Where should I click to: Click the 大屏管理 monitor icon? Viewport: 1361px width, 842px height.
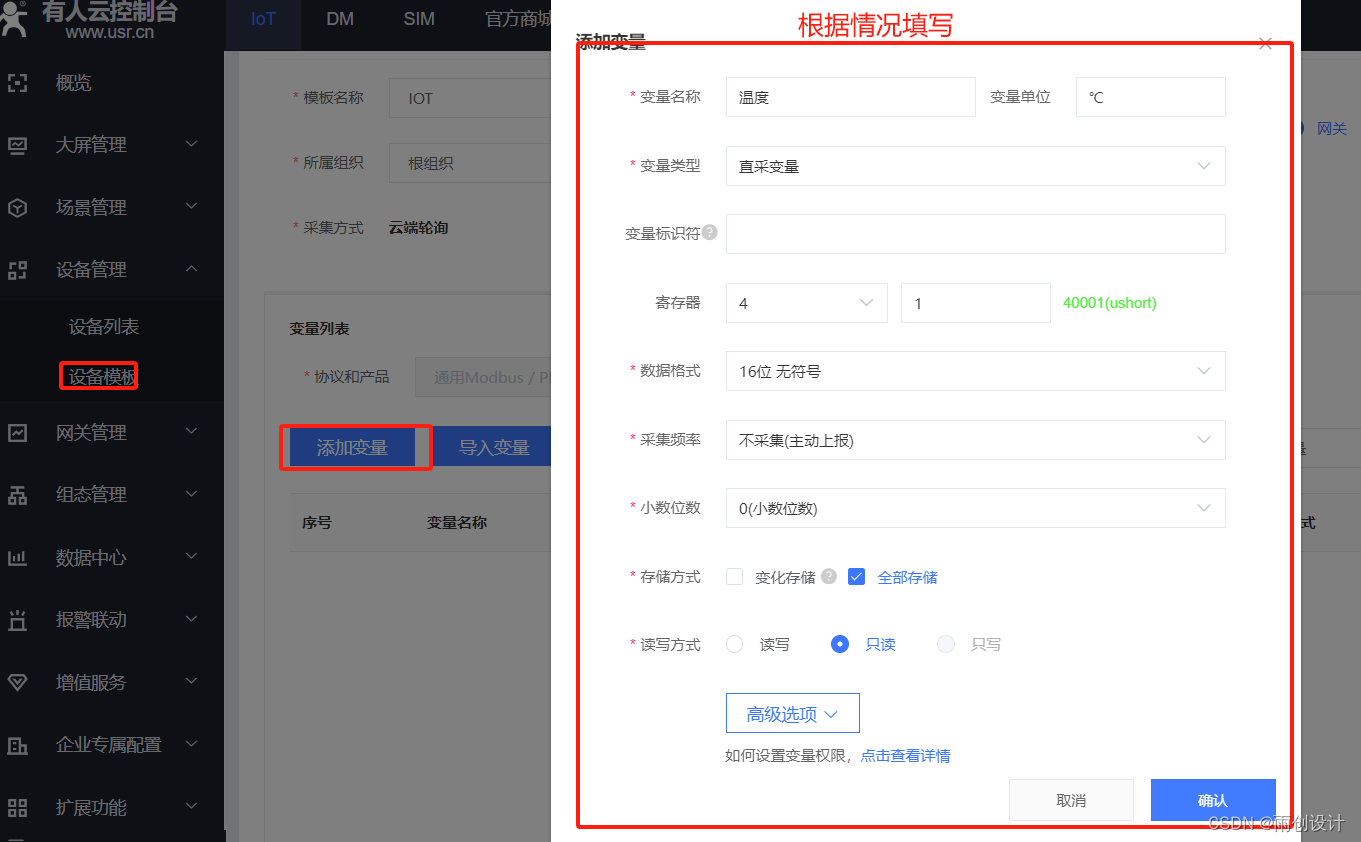pyautogui.click(x=17, y=145)
